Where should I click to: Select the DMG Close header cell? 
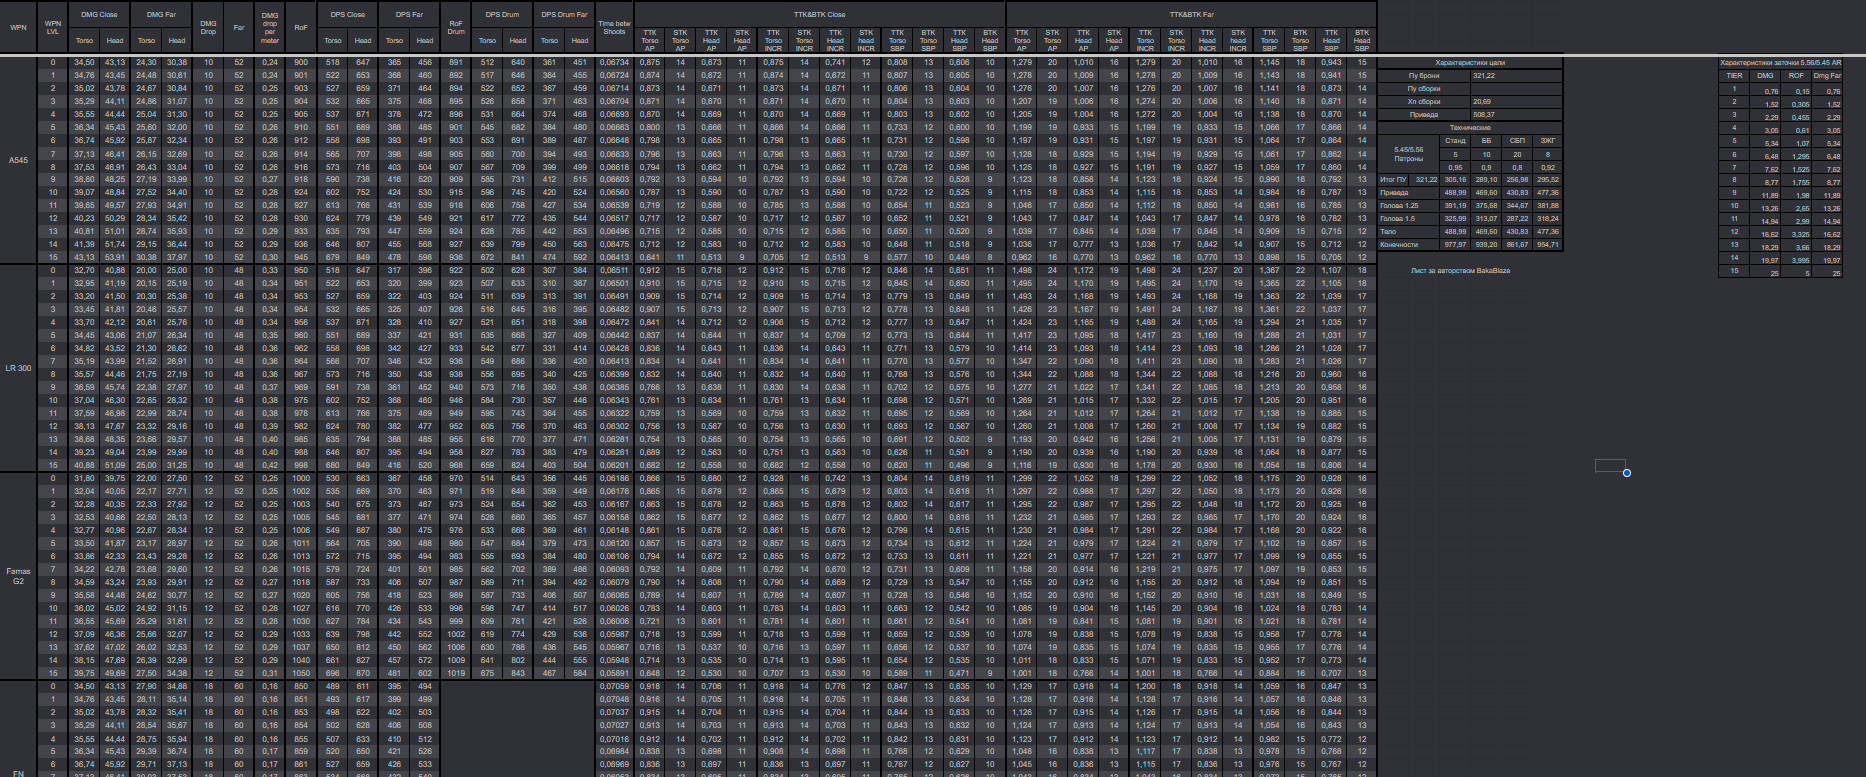(99, 15)
